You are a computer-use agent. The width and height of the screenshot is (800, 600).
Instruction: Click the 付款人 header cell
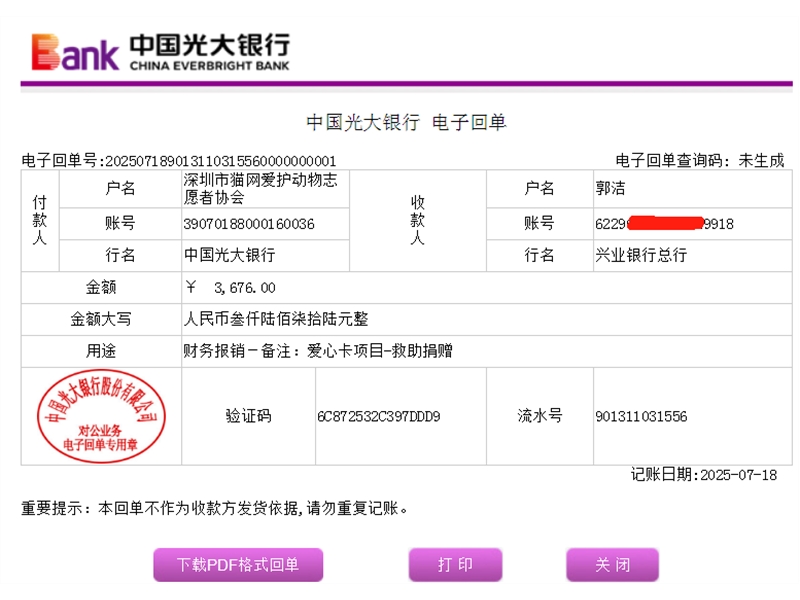click(40, 220)
